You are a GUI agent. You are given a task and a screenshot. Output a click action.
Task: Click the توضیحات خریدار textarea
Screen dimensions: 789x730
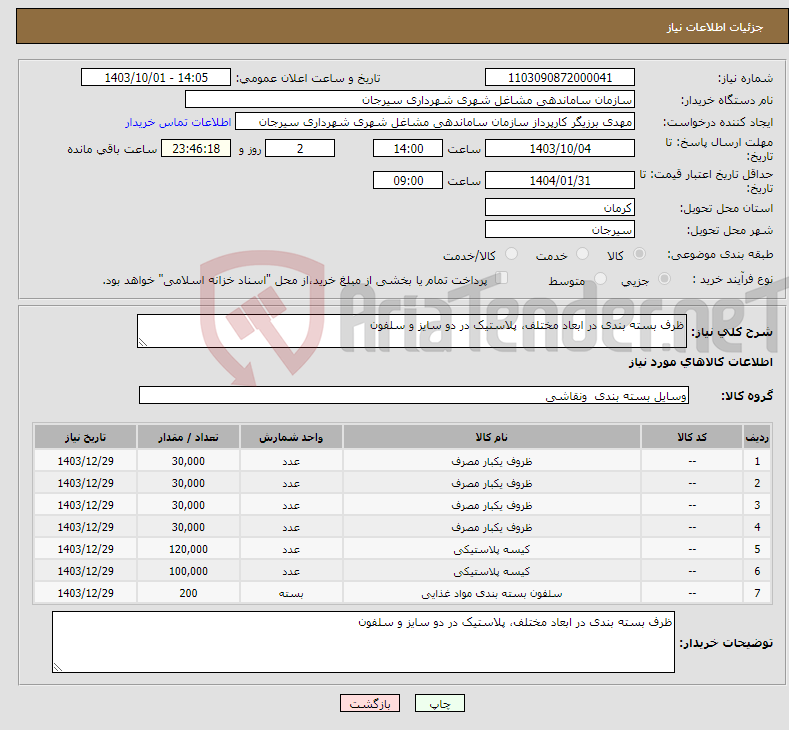click(363, 642)
